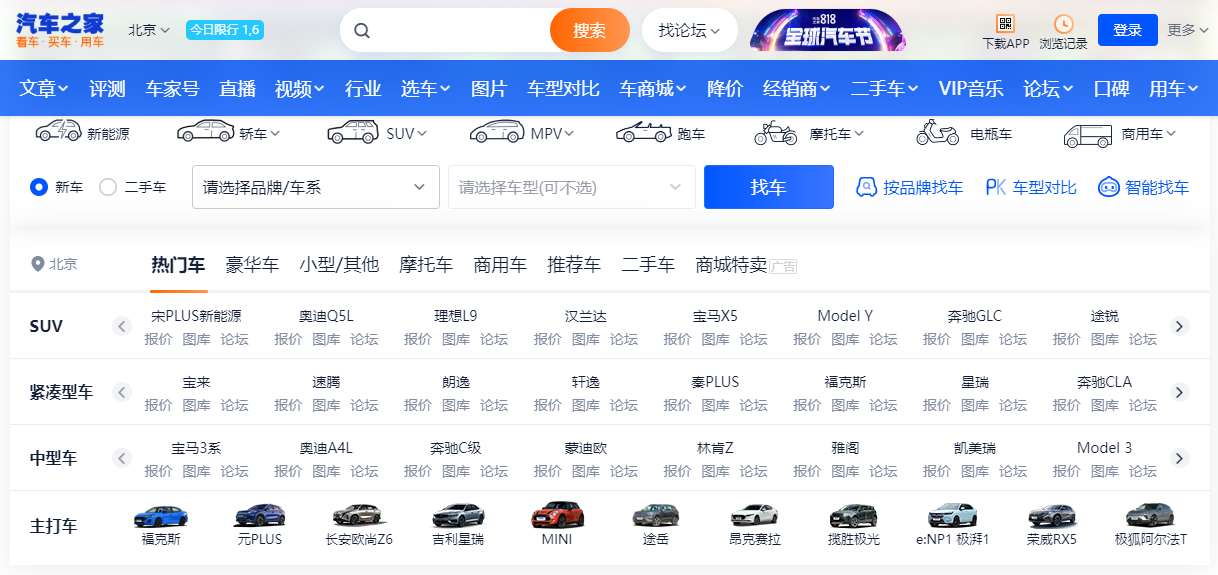Open the 818 全球汽车节 banner
1218x575 pixels.
click(x=827, y=30)
